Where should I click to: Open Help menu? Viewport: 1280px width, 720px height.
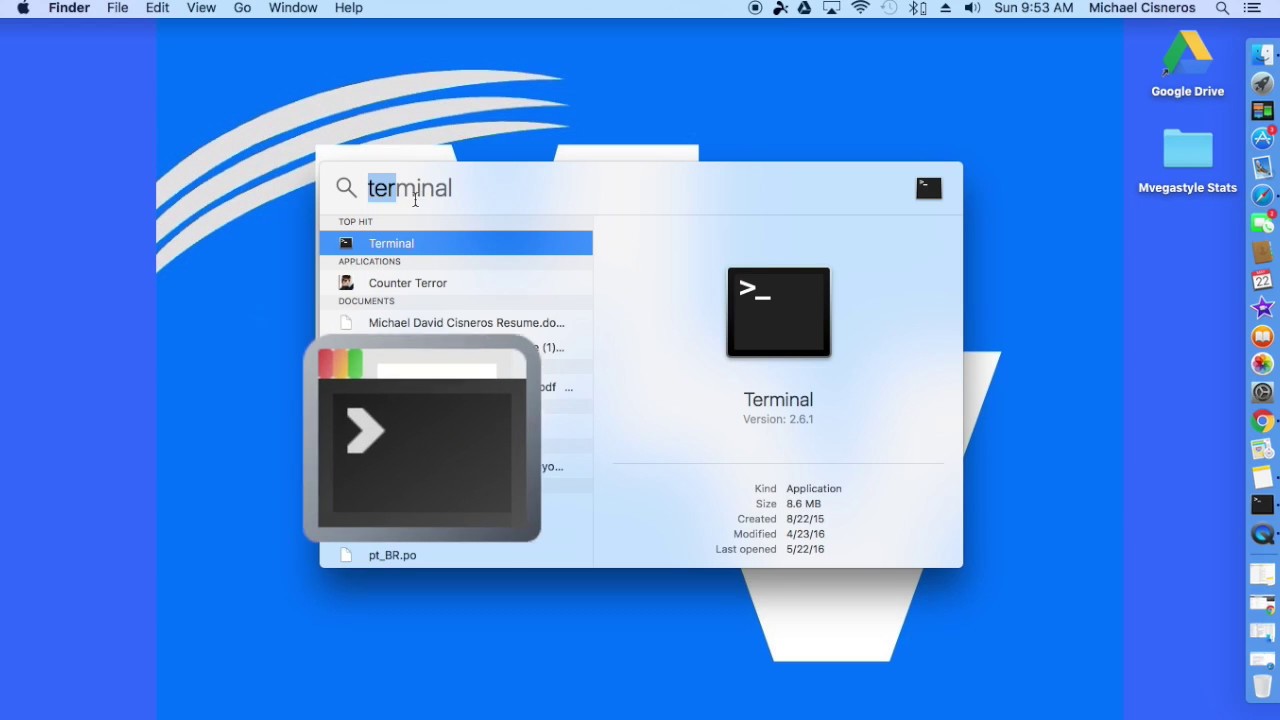coord(348,8)
